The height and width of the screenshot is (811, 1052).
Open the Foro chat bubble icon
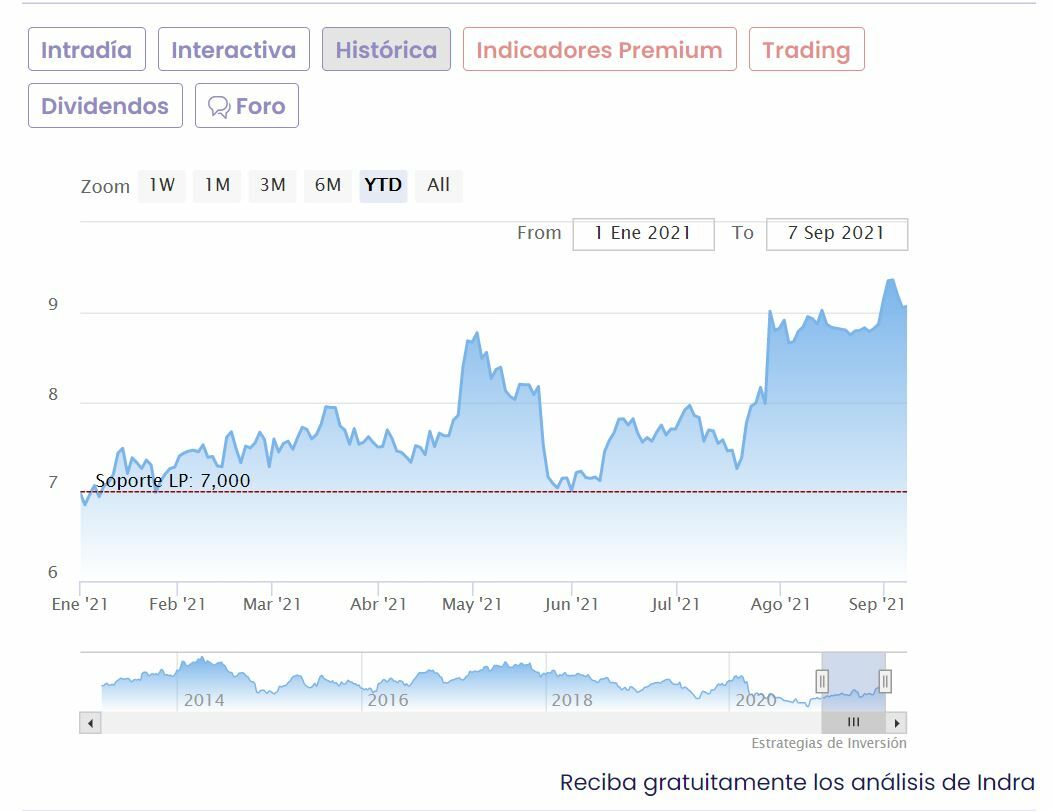(x=219, y=107)
